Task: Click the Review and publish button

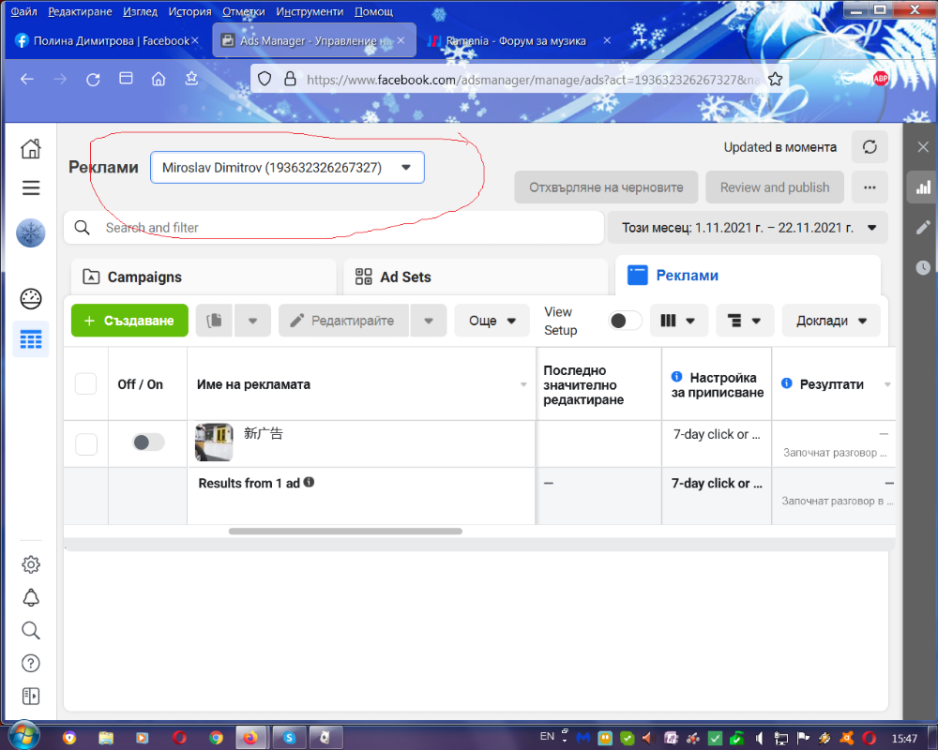Action: click(775, 187)
